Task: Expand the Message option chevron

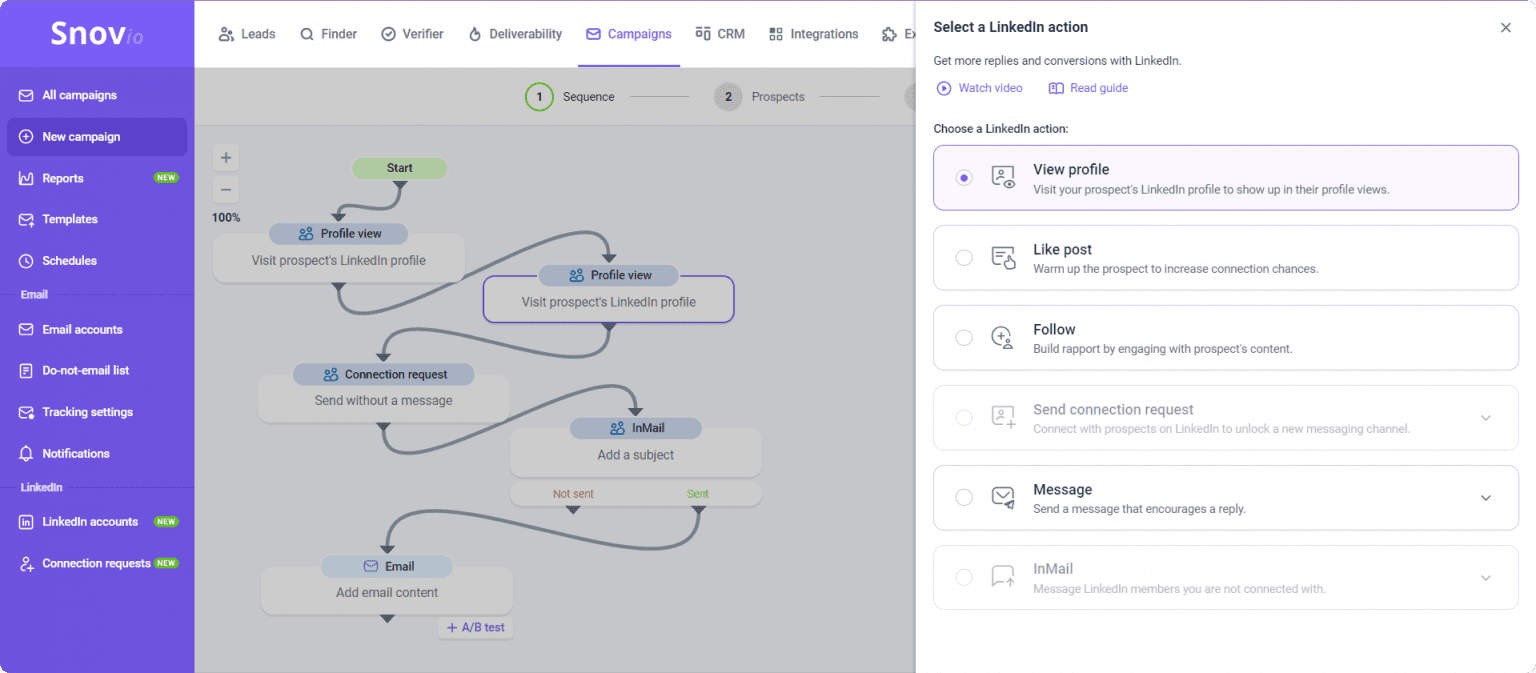Action: pyautogui.click(x=1486, y=498)
